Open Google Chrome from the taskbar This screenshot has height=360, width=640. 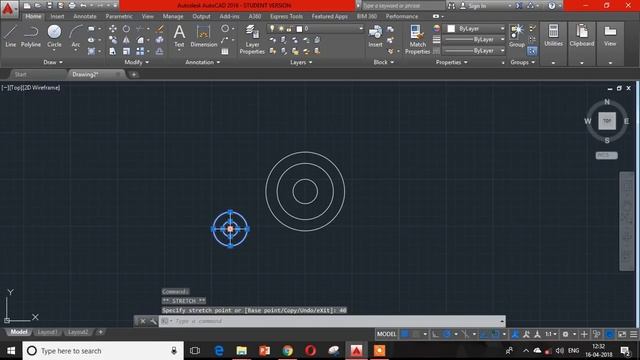coord(287,351)
